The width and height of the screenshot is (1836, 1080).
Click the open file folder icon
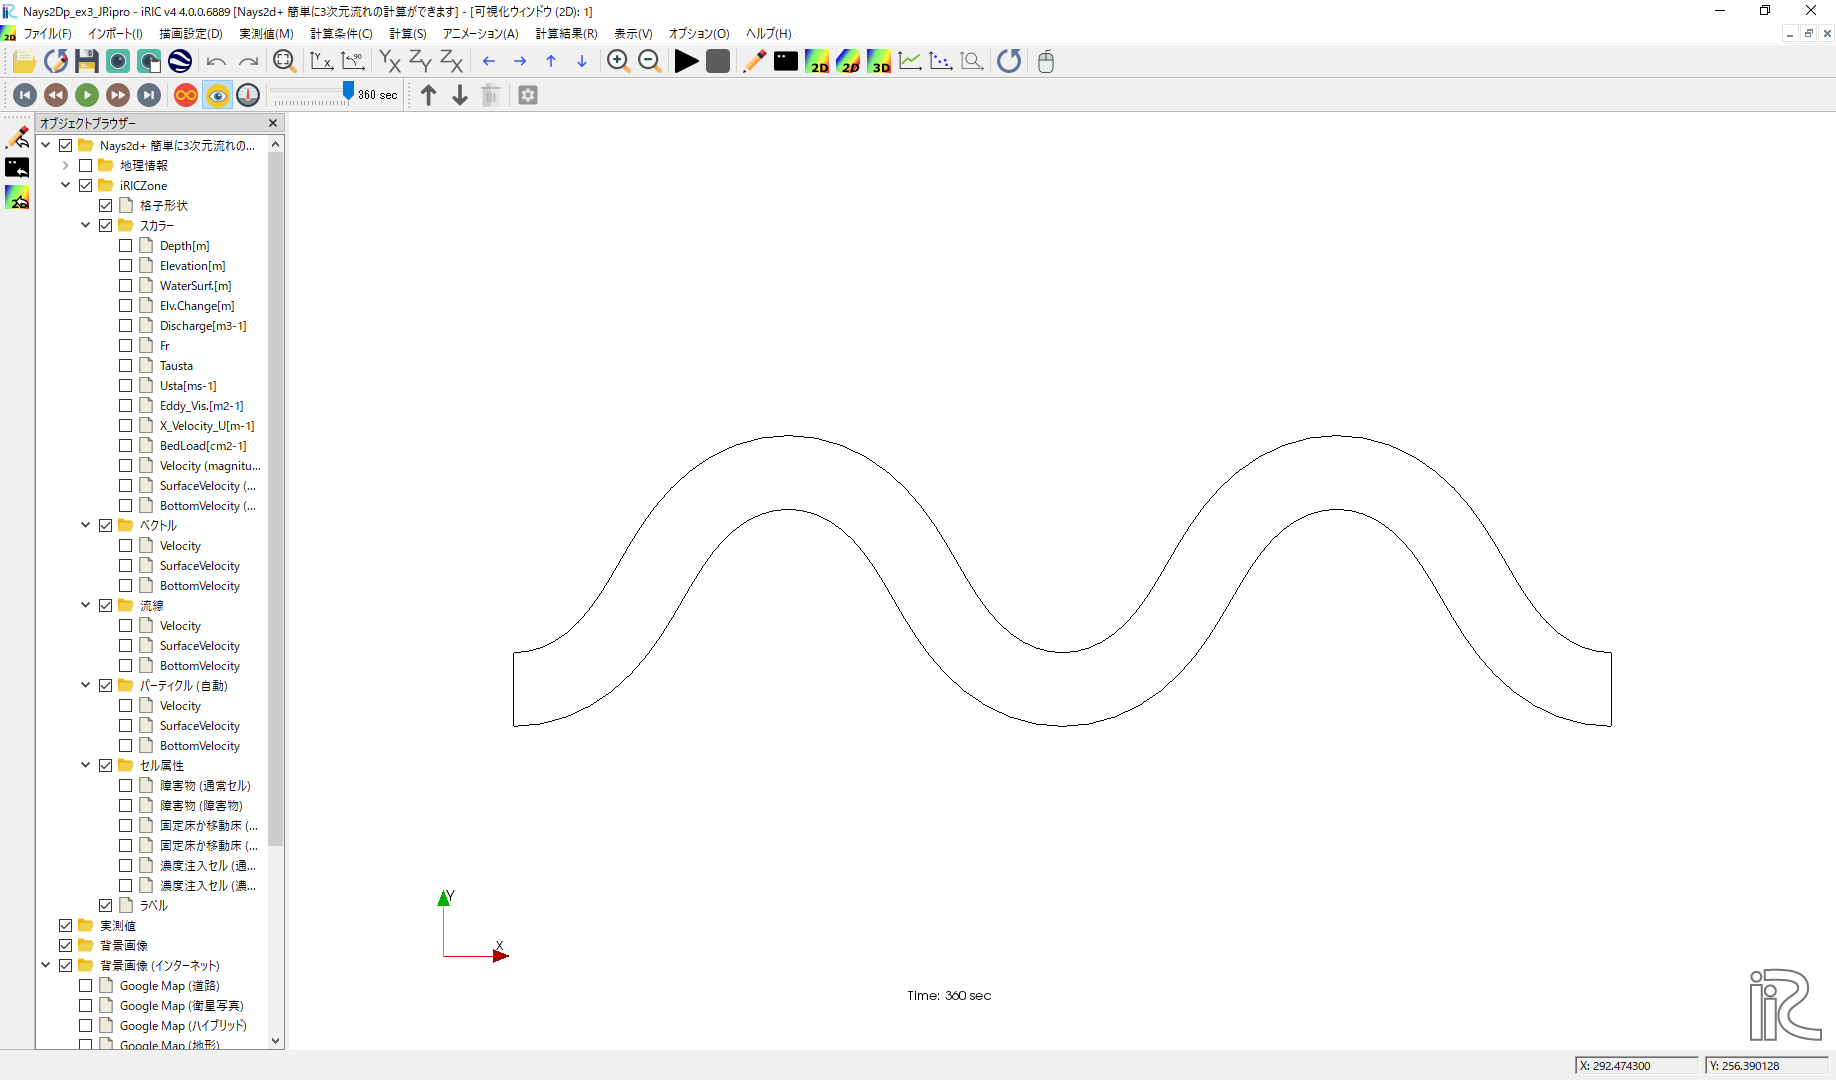[x=24, y=61]
